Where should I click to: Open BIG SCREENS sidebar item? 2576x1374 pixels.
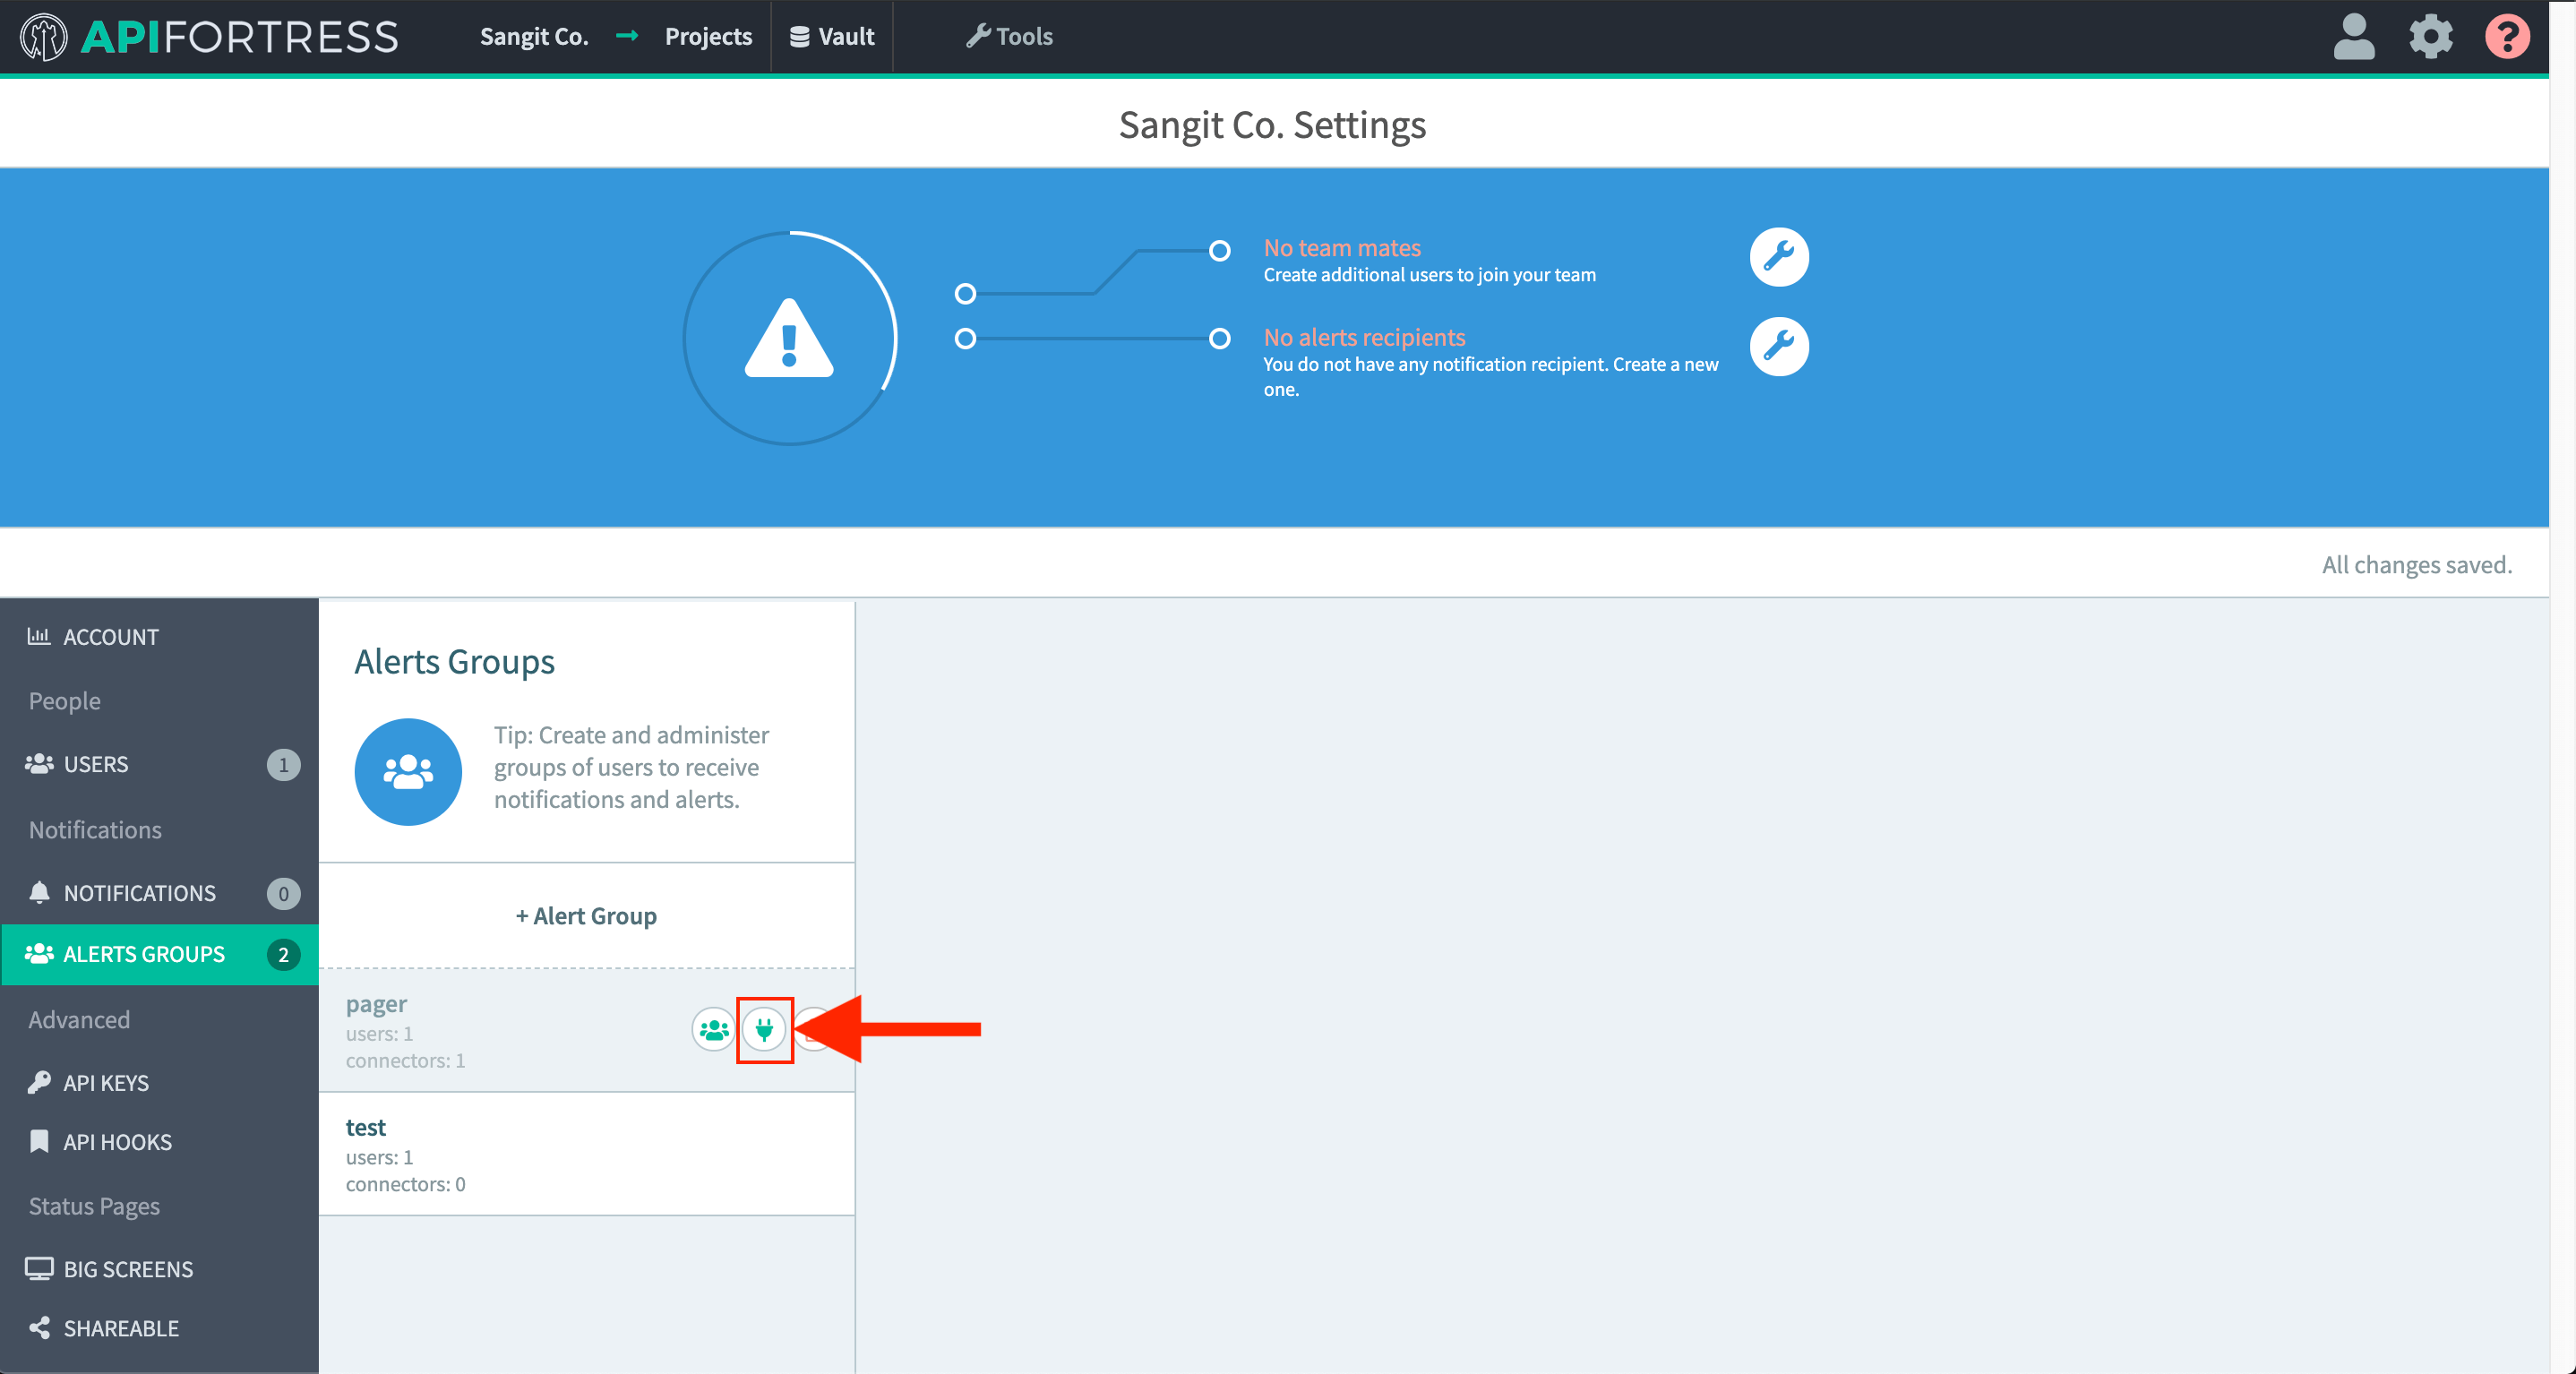(x=128, y=1269)
